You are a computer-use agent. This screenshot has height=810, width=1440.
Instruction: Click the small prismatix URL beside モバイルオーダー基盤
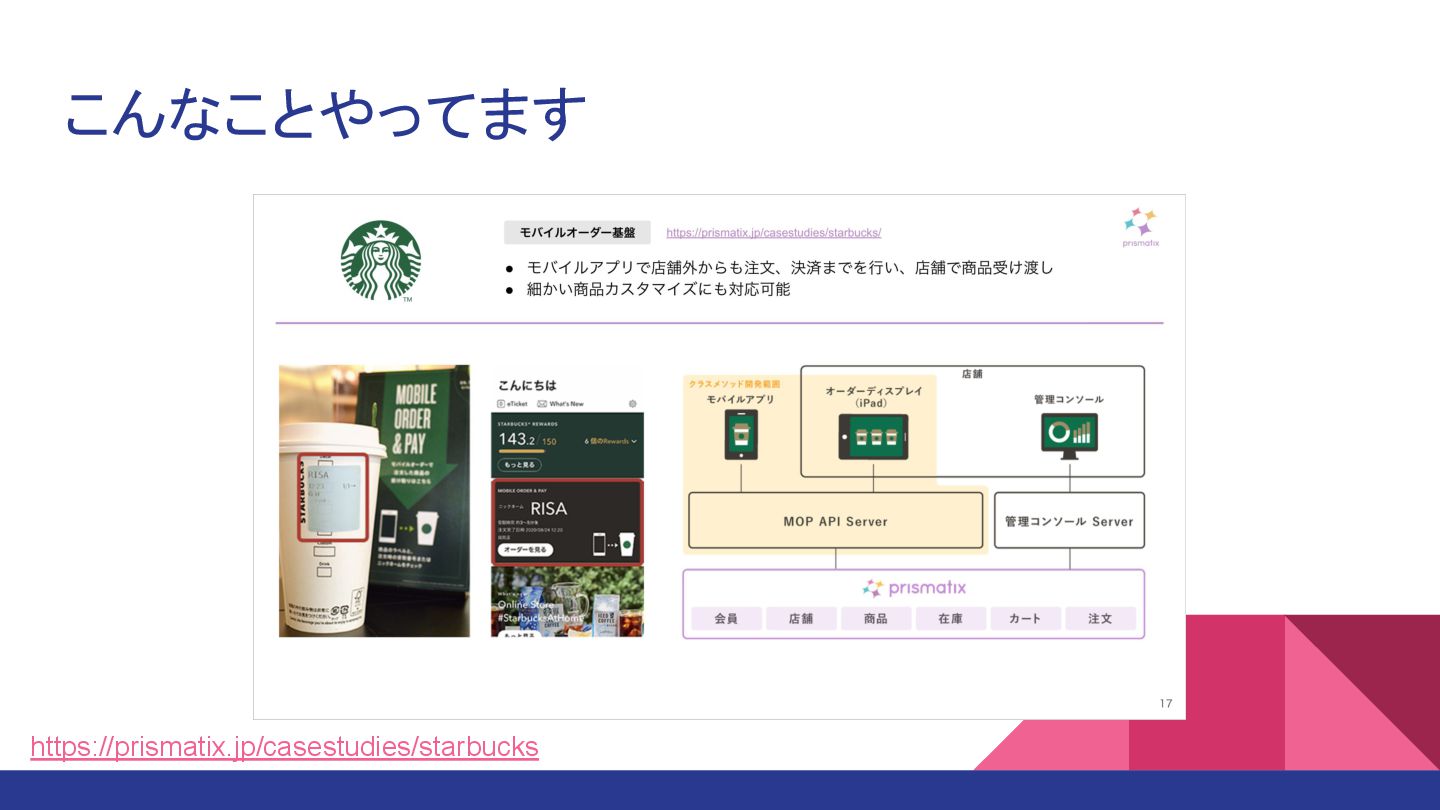pos(773,233)
